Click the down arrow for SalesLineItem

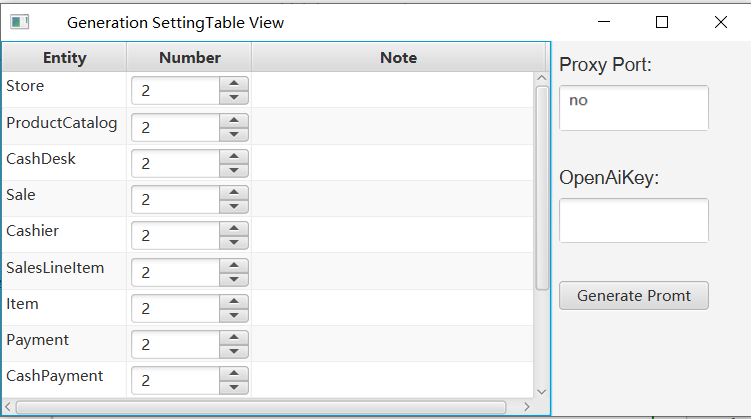click(x=233, y=278)
